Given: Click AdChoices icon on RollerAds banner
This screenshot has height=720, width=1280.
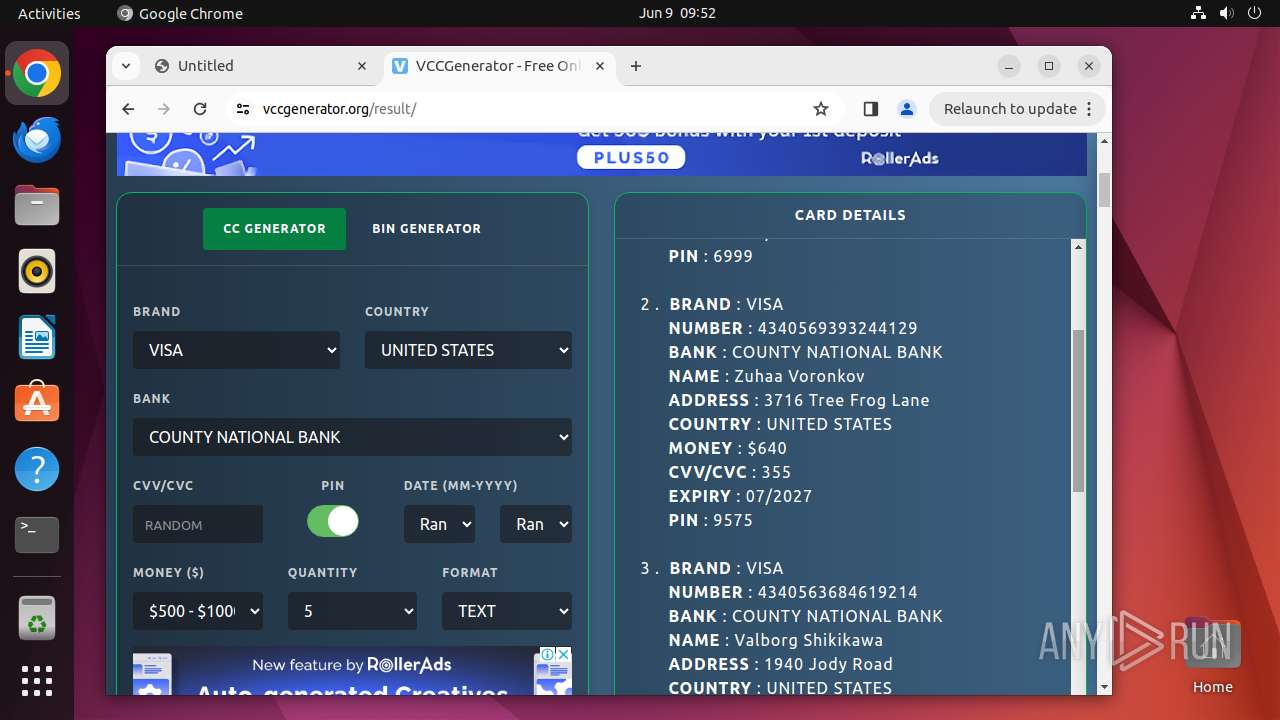Looking at the screenshot, I should tap(548, 654).
